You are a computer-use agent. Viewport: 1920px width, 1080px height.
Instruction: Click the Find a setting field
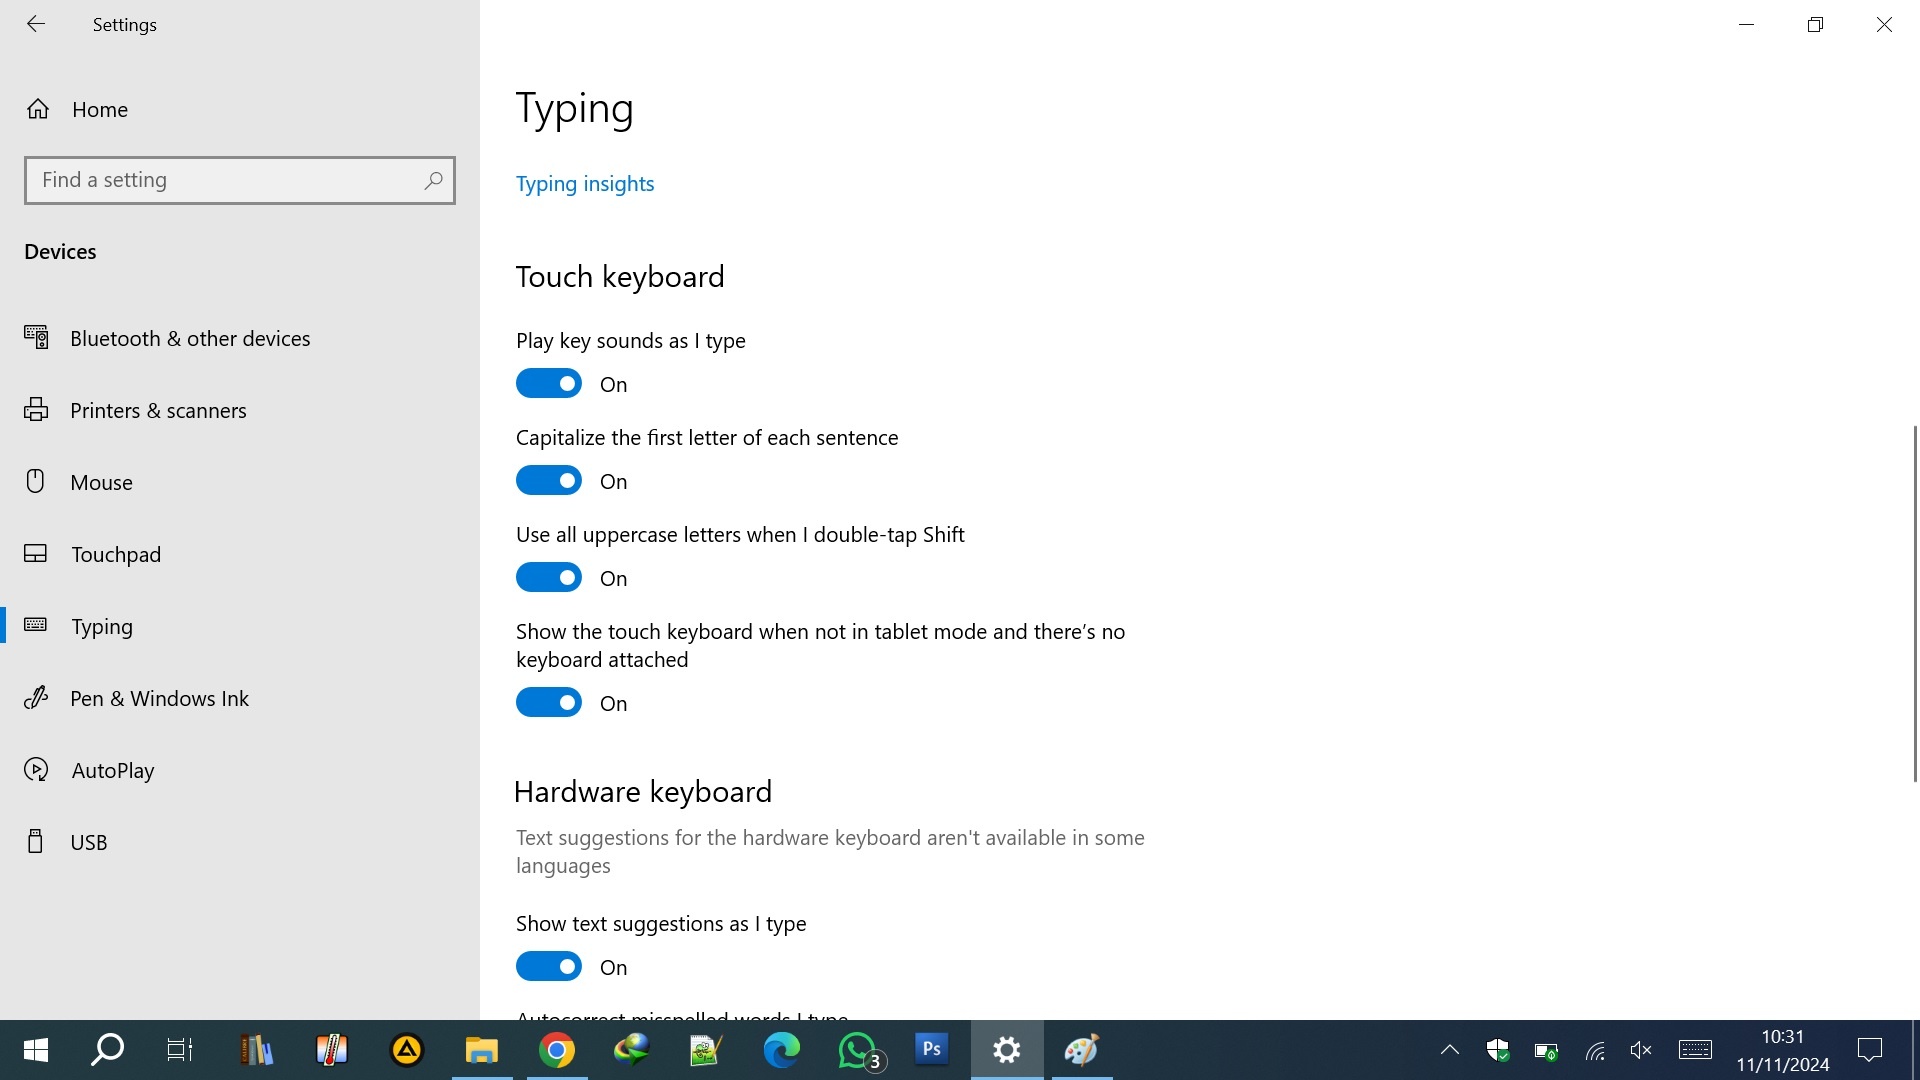point(225,180)
